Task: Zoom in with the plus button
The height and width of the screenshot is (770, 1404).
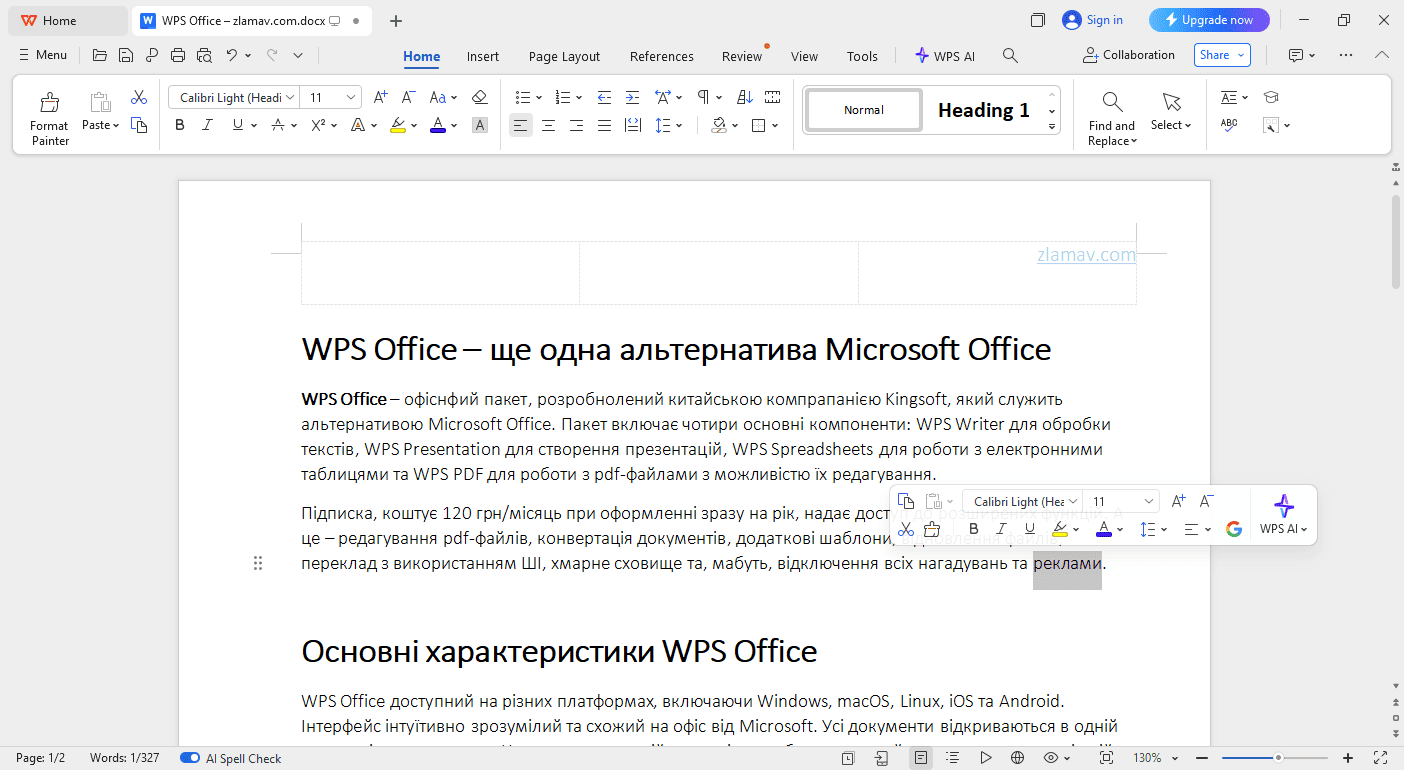Action: point(1348,758)
